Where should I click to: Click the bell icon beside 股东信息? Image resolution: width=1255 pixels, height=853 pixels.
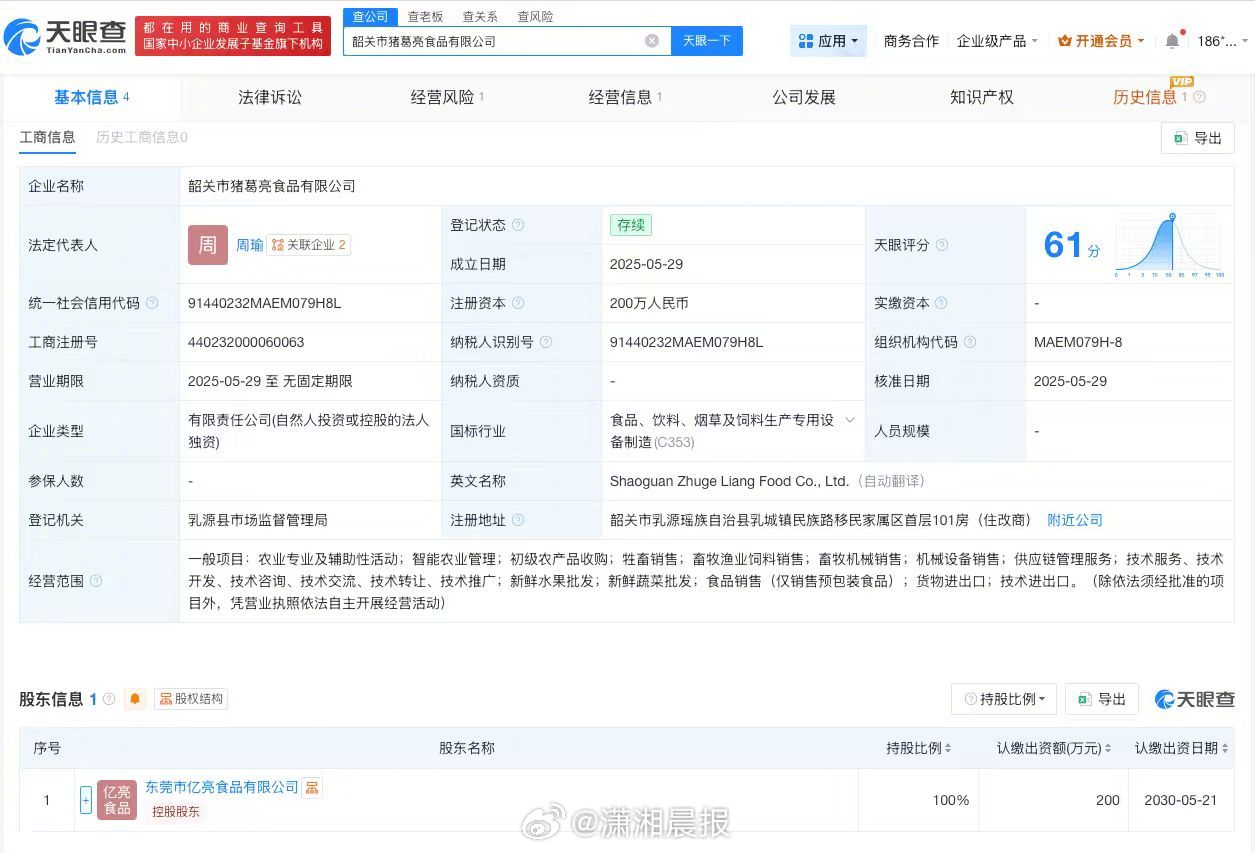(135, 699)
